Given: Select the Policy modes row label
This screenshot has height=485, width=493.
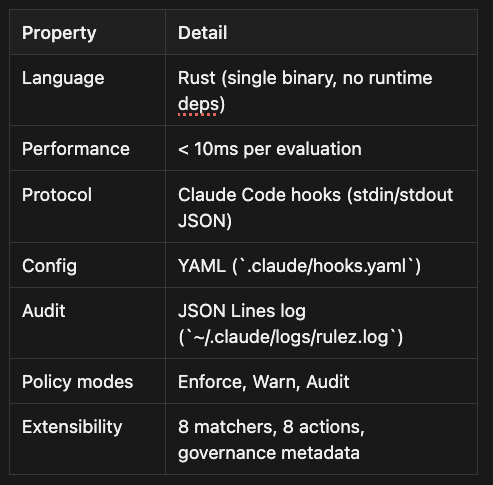Looking at the screenshot, I should [77, 382].
